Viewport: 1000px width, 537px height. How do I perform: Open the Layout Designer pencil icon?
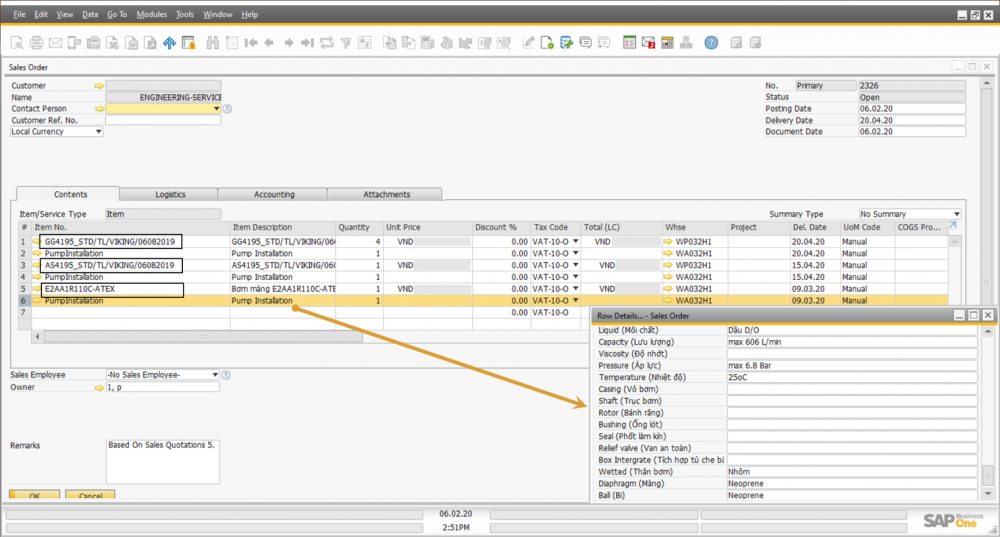click(528, 43)
